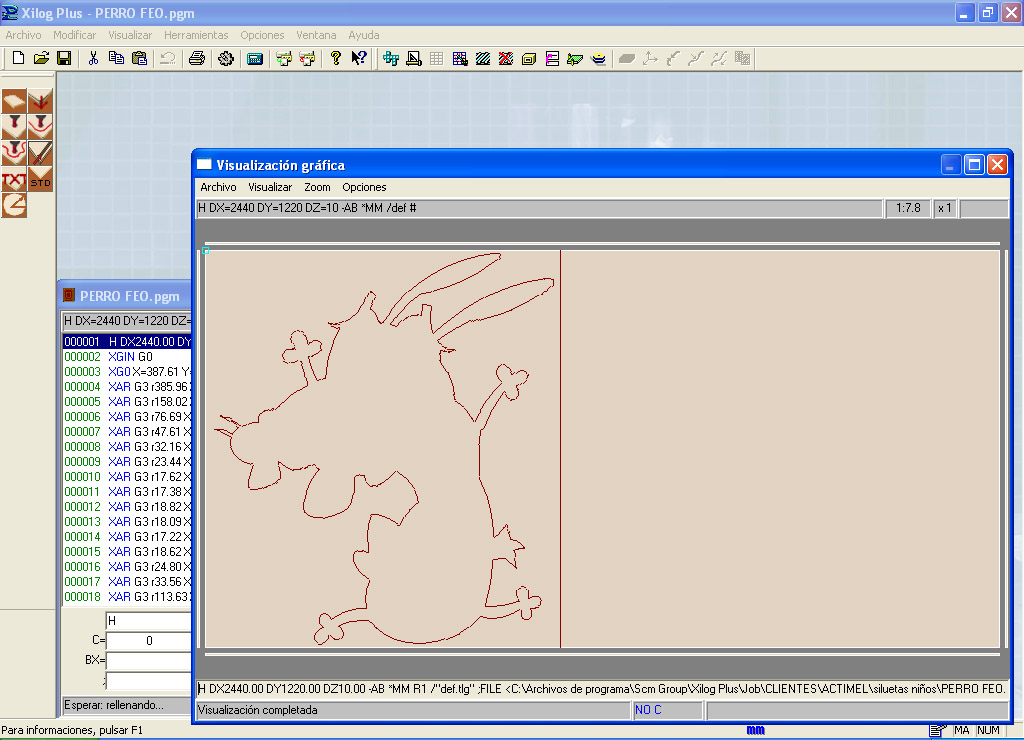
Task: Click the PERRO FEO.pgm window title bar
Action: [130, 296]
